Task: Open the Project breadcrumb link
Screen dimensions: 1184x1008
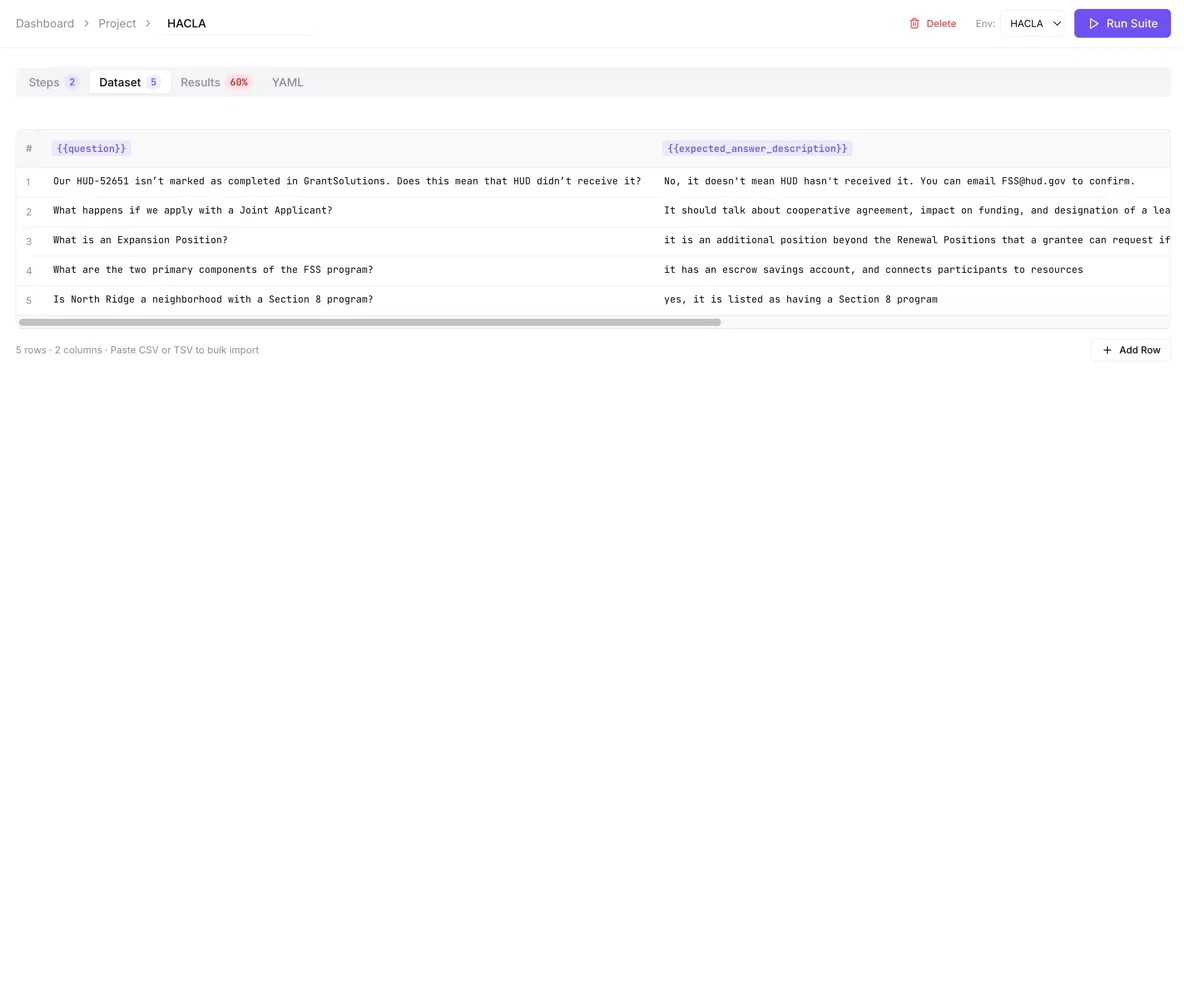Action: [x=117, y=23]
